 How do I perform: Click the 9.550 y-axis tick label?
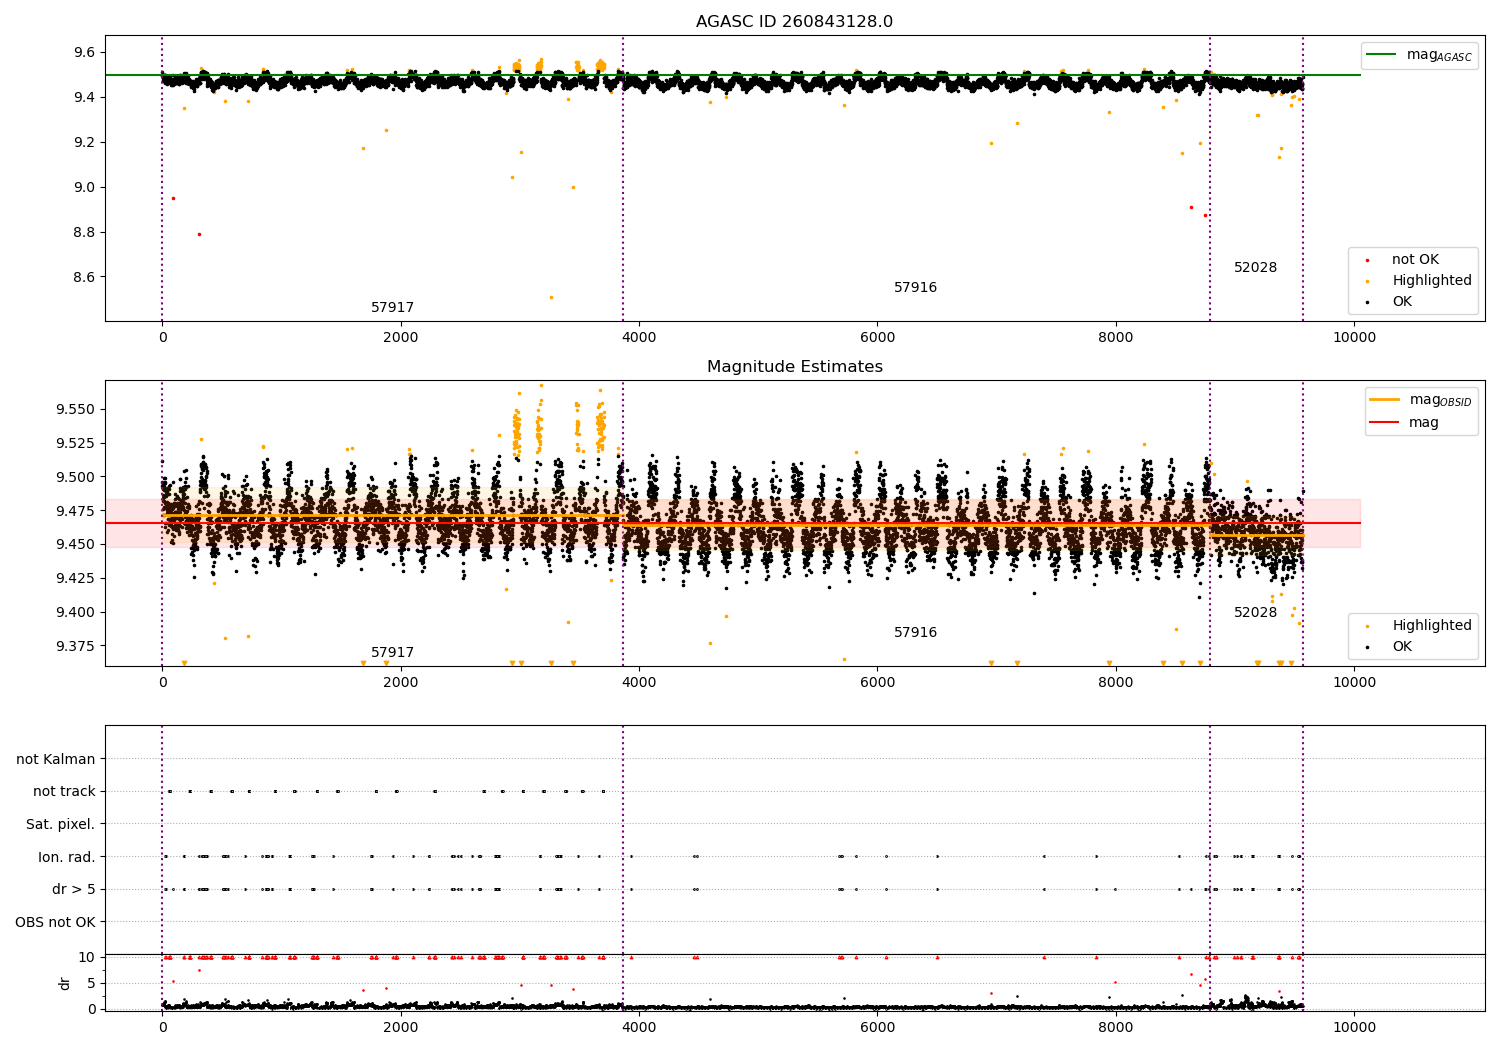76,409
